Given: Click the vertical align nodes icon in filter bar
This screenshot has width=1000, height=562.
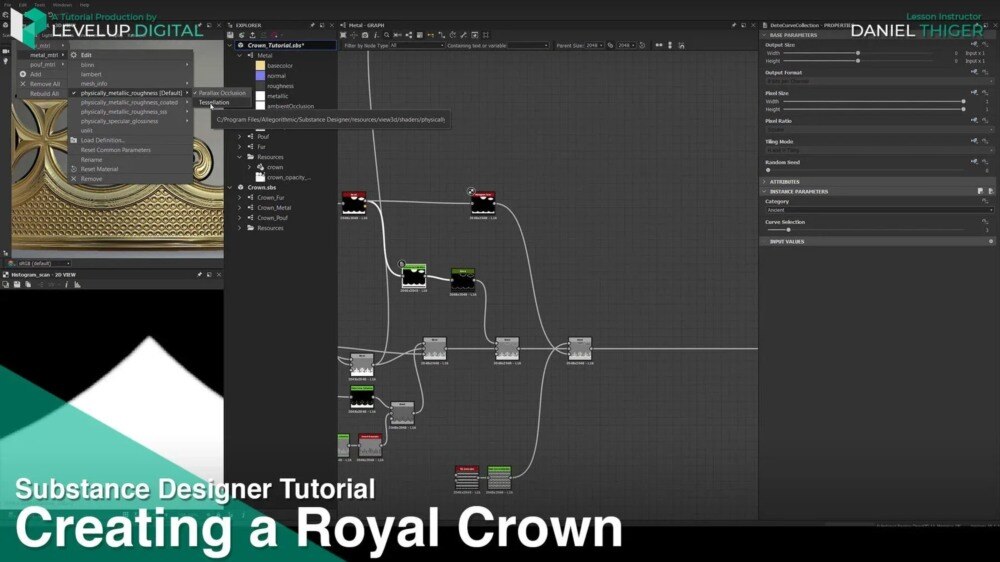Looking at the screenshot, I should [x=670, y=45].
